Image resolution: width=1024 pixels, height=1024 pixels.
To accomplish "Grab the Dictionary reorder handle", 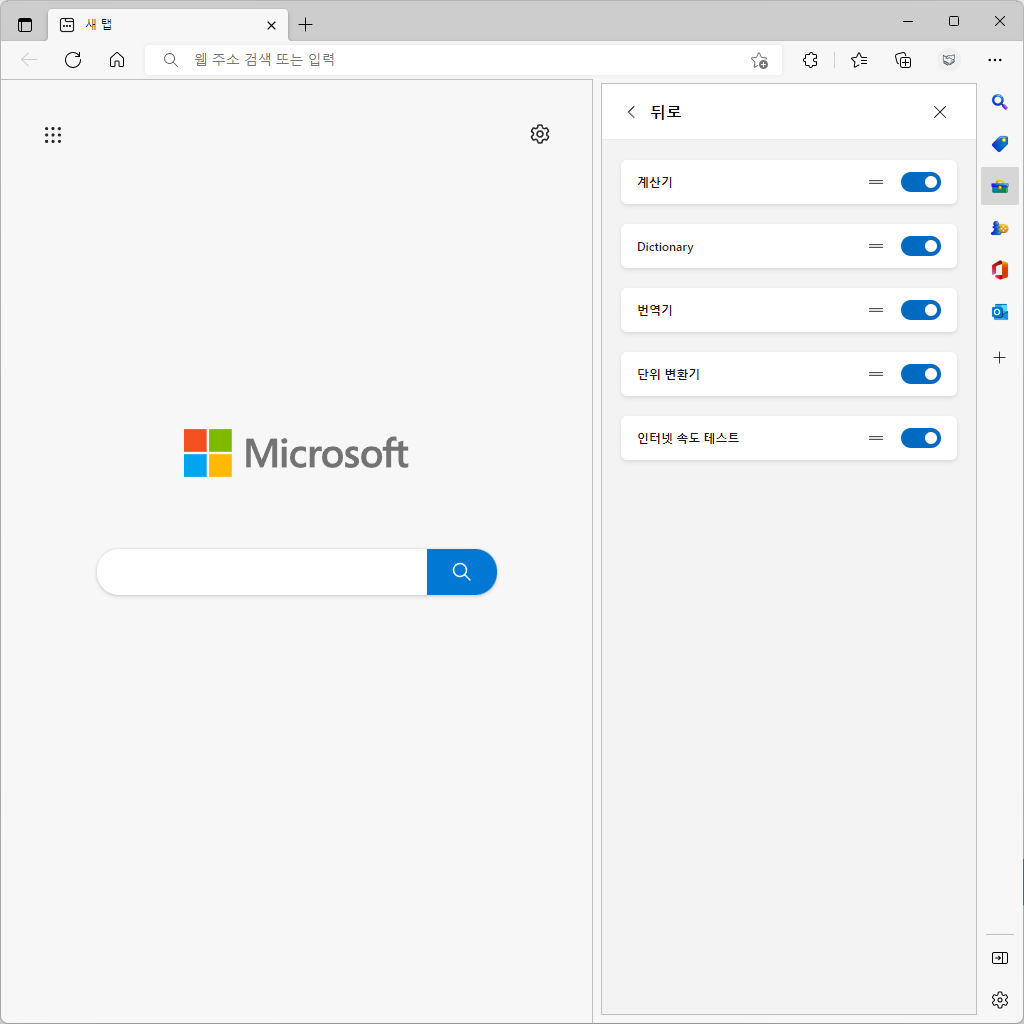I will point(876,246).
